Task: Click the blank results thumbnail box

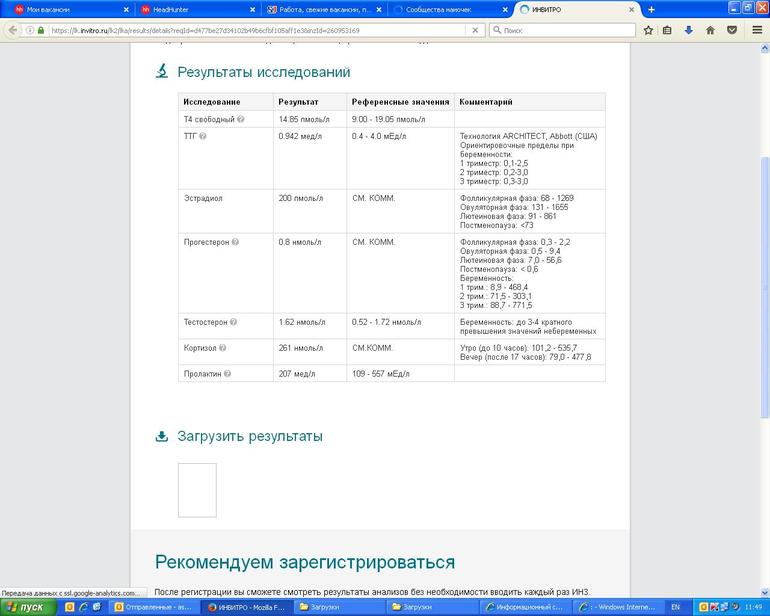Action: 197,490
